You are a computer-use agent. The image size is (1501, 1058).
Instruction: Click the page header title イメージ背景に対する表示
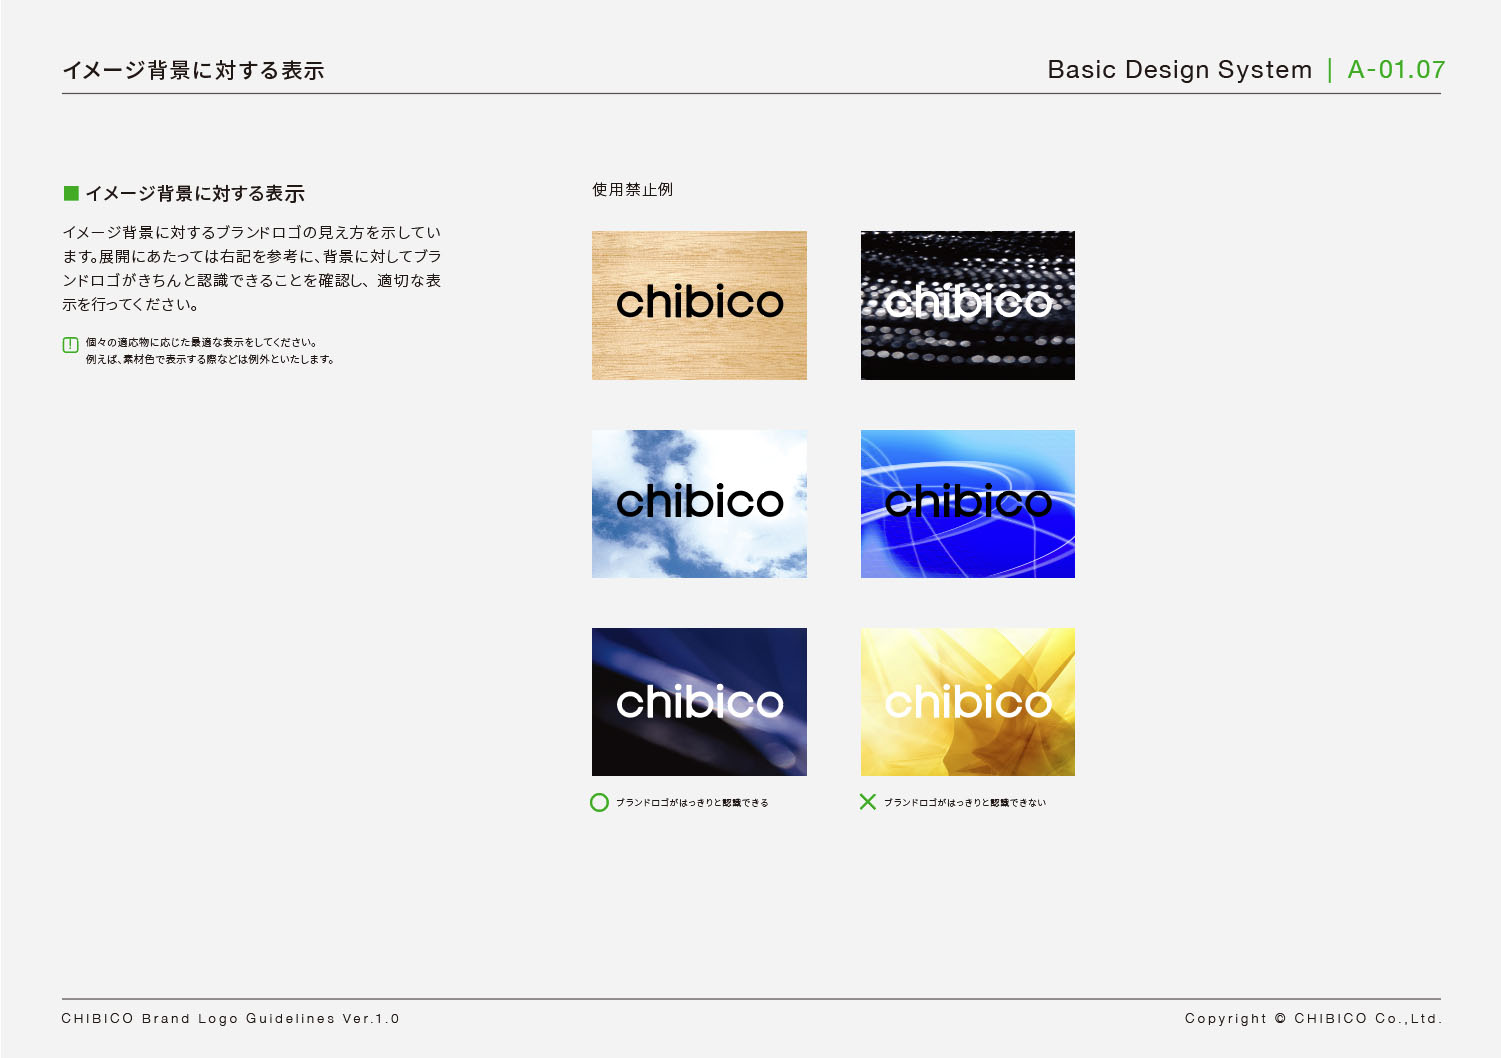pyautogui.click(x=193, y=70)
